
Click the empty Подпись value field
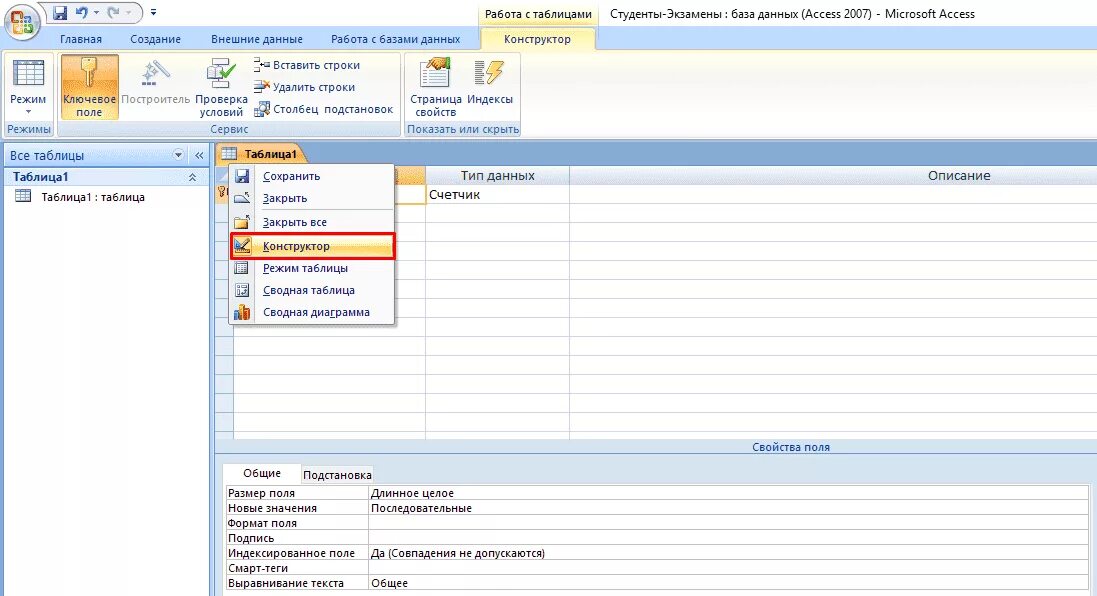coord(728,539)
